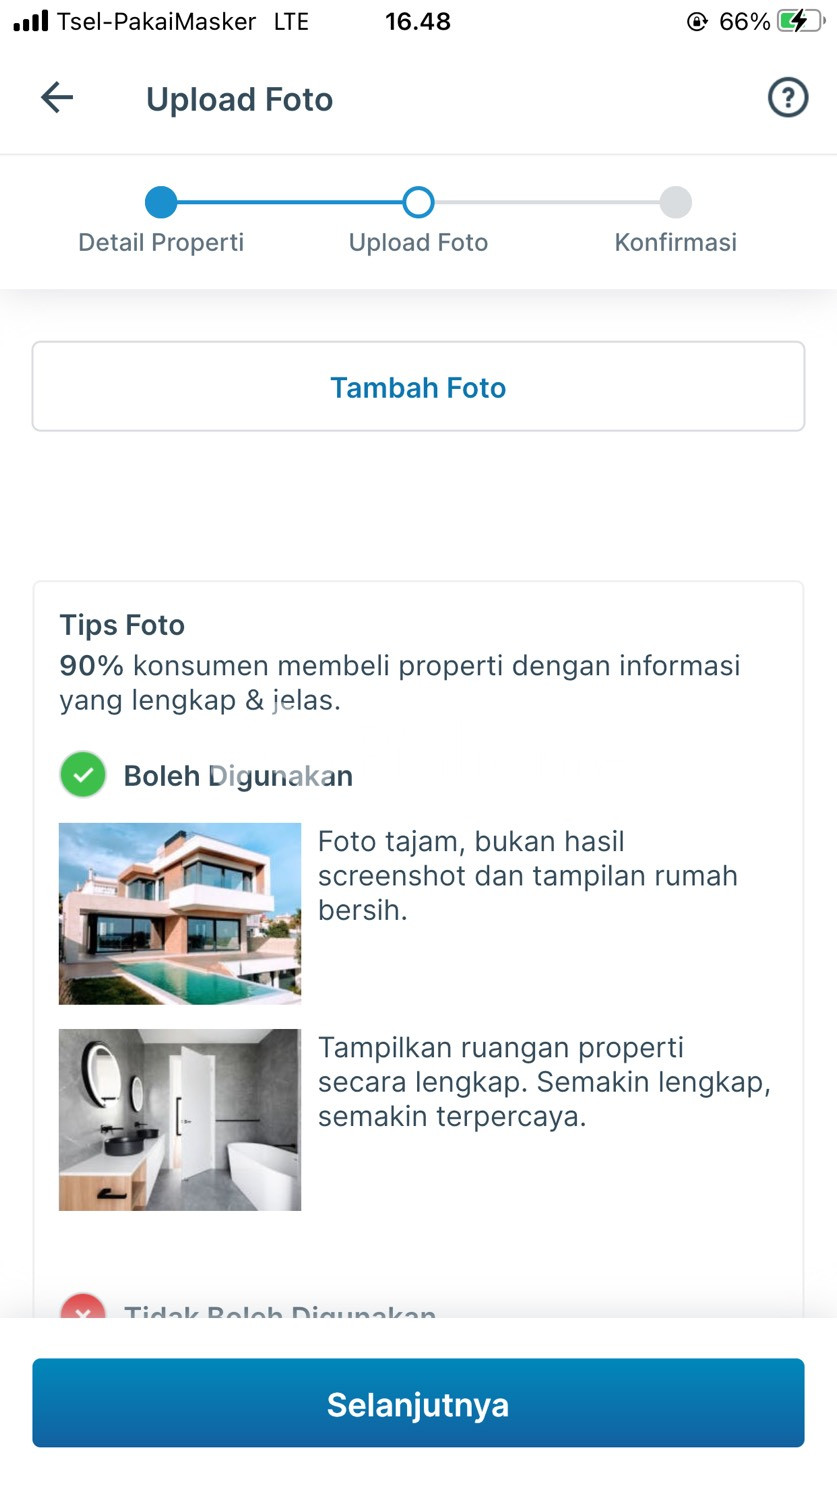
Task: Select the Detail Properti step circle
Action: (x=161, y=202)
